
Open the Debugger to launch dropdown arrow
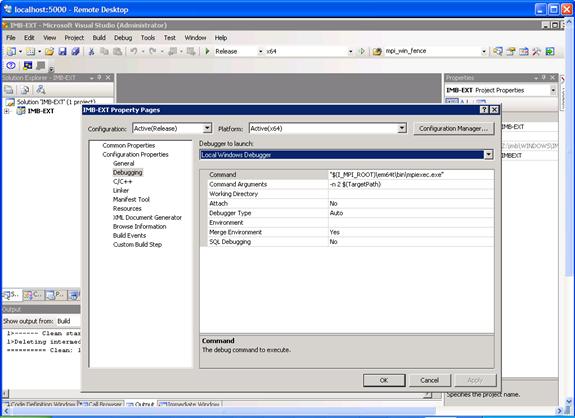488,155
